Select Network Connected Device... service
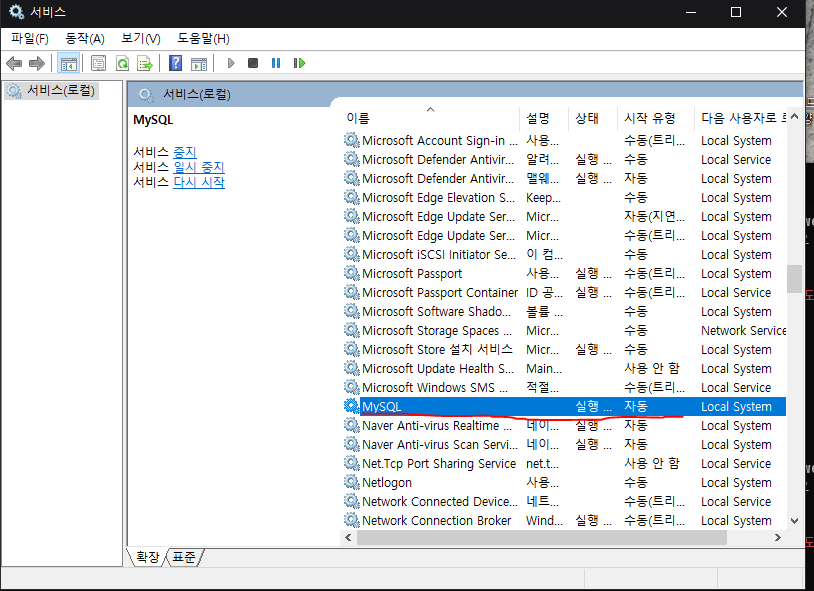 tap(564, 501)
